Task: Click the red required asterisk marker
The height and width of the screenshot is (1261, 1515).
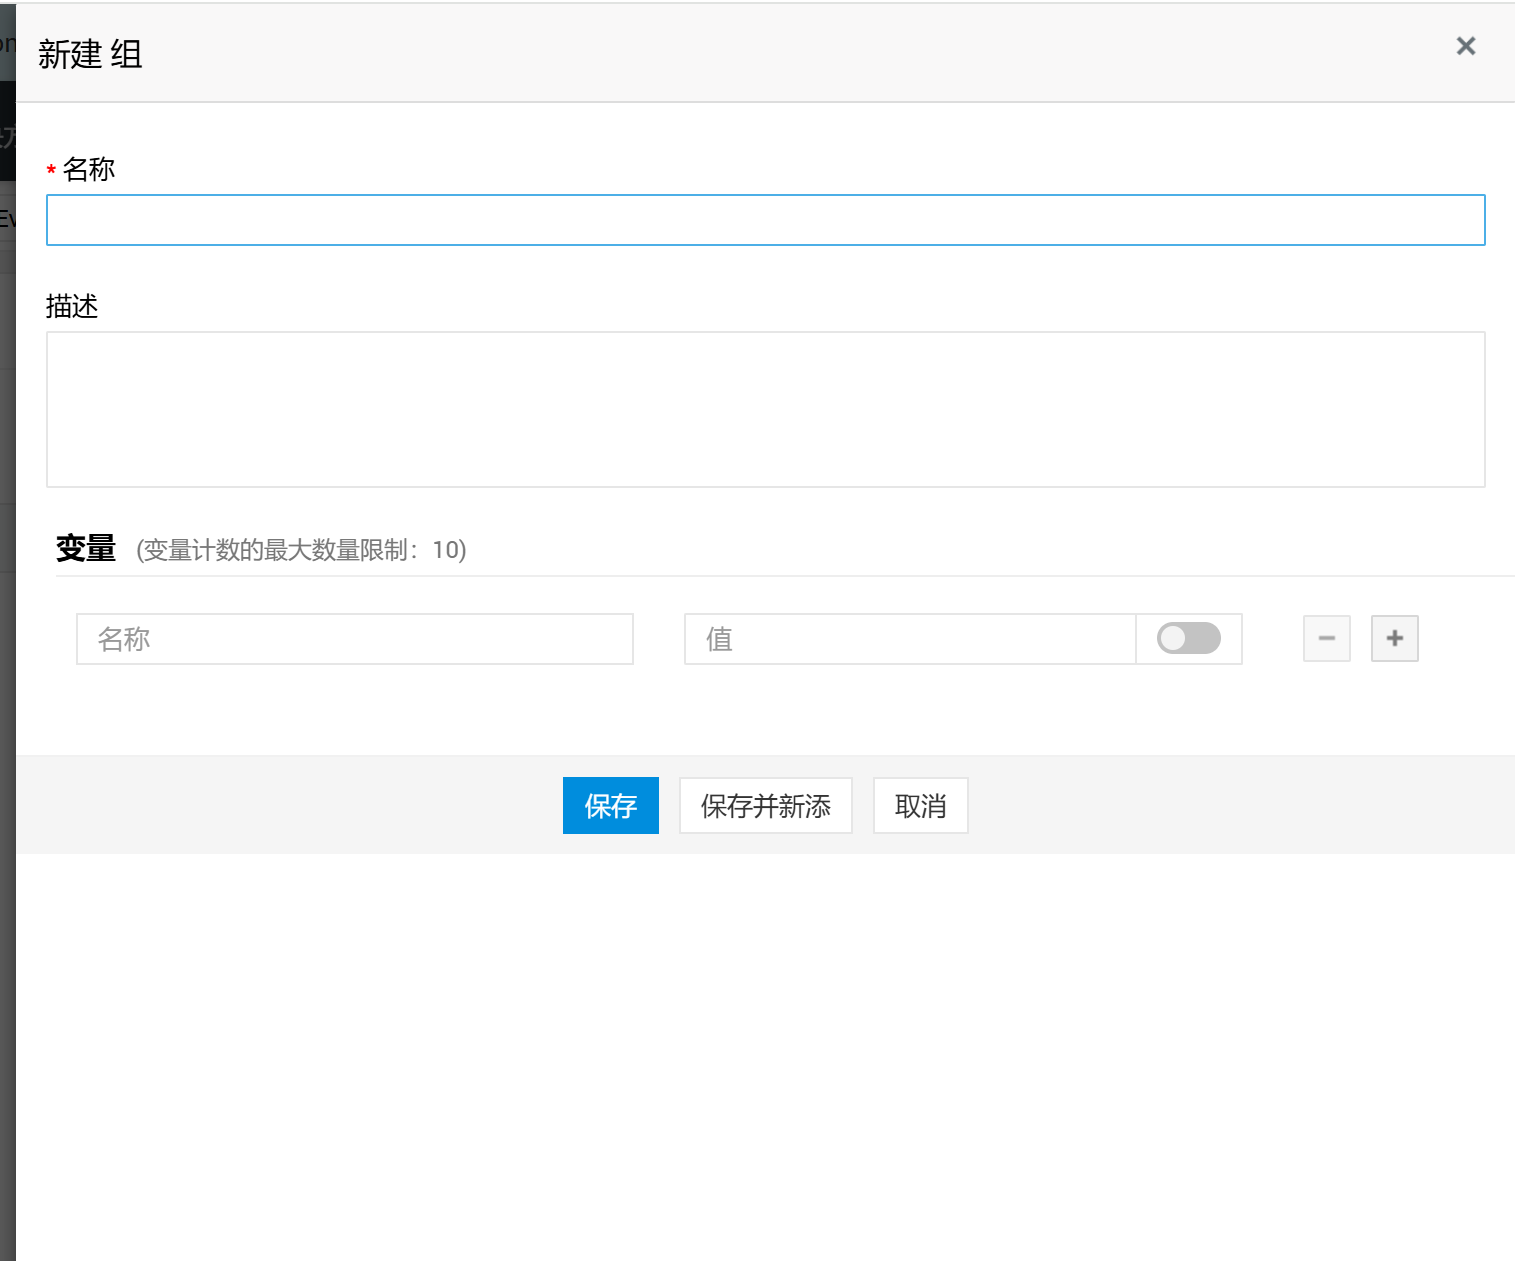Action: 51,172
